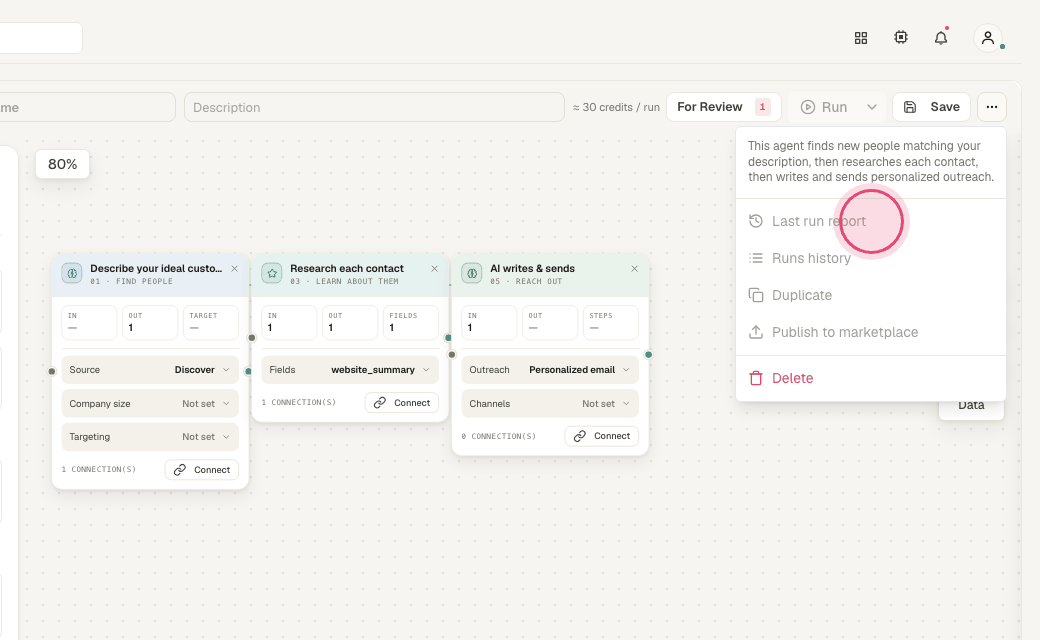The width and height of the screenshot is (1040, 640).
Task: Open the apps grid icon
Action: click(x=861, y=38)
